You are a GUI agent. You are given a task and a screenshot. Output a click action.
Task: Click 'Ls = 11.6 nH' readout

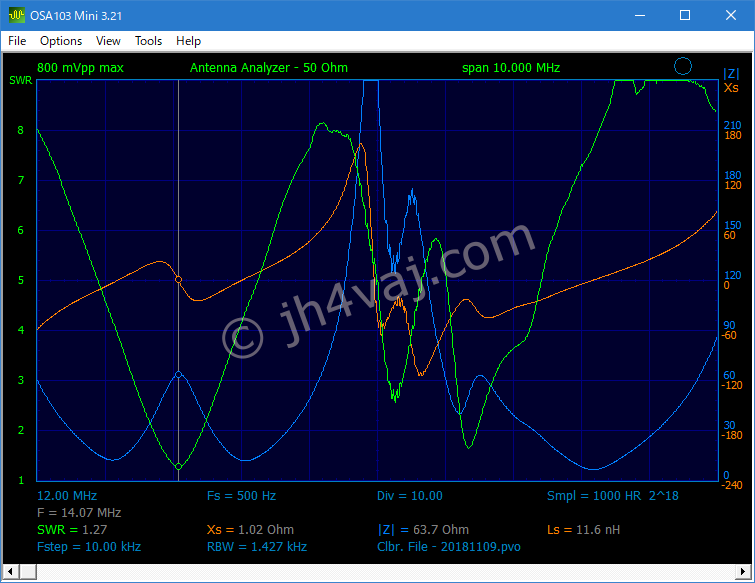[x=584, y=530]
